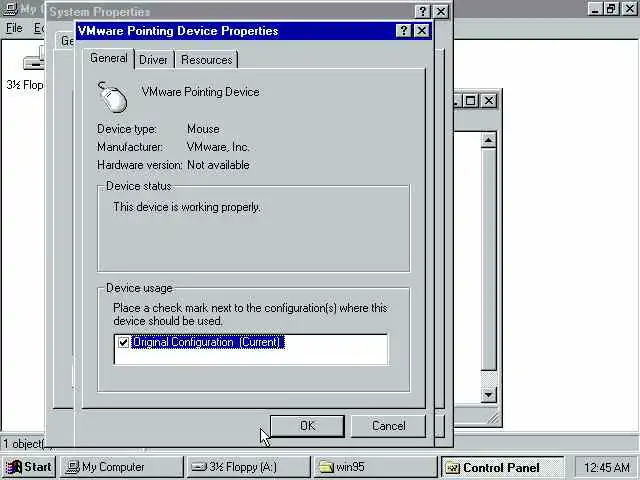The height and width of the screenshot is (480, 640).
Task: Click the help question mark in VMware Pointing Device Properties
Action: coord(403,31)
